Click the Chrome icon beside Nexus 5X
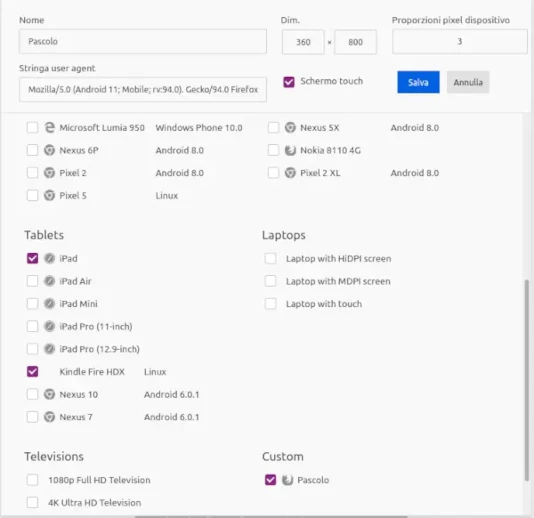The height and width of the screenshot is (518, 534). [290, 128]
